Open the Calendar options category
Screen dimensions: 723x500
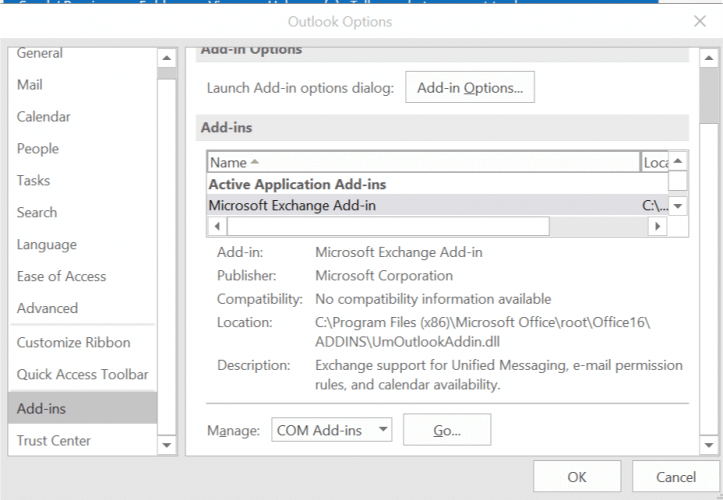82,117
